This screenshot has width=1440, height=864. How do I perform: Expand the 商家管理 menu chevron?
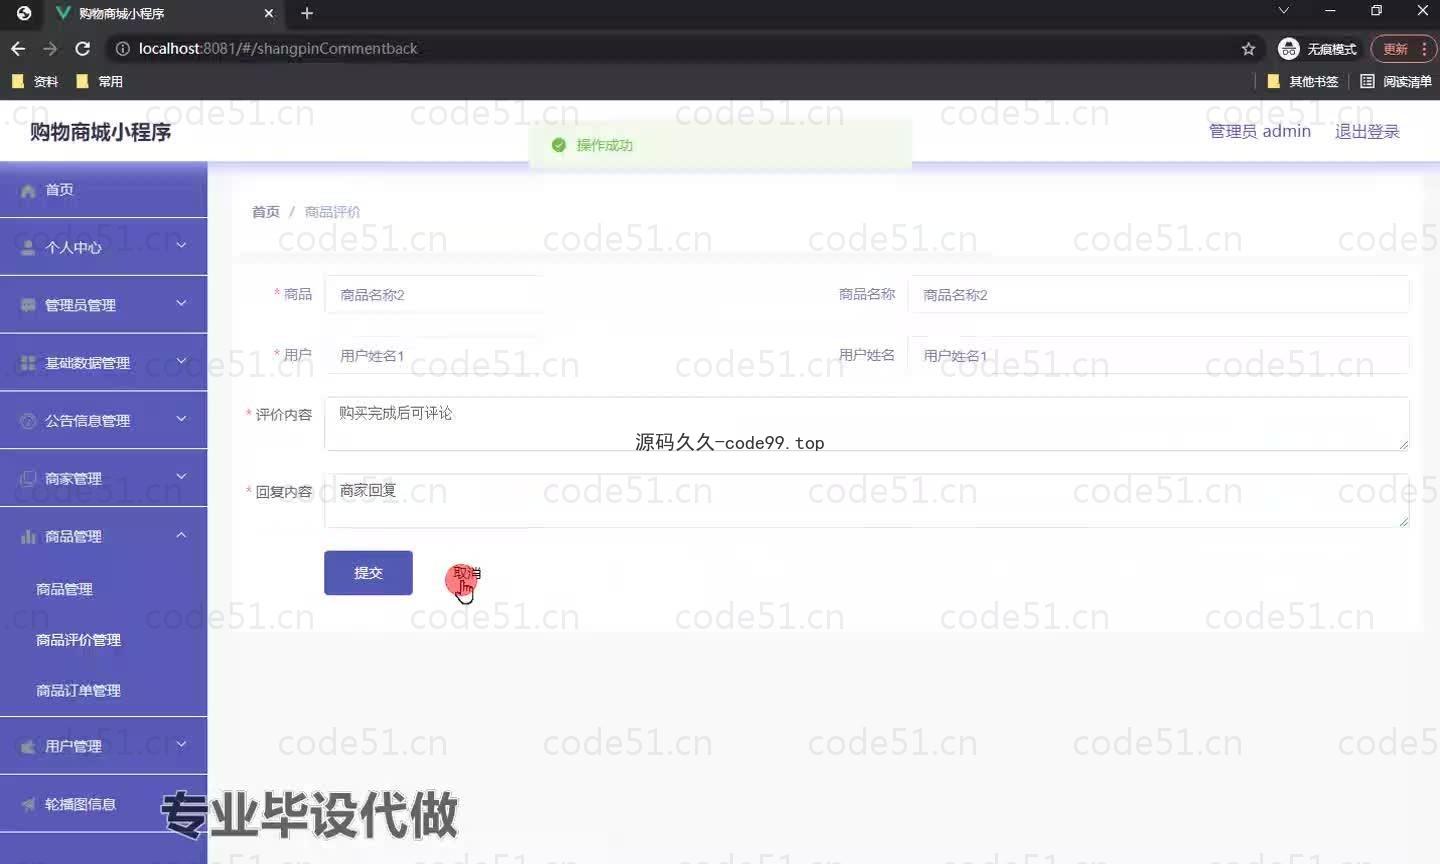tap(181, 477)
